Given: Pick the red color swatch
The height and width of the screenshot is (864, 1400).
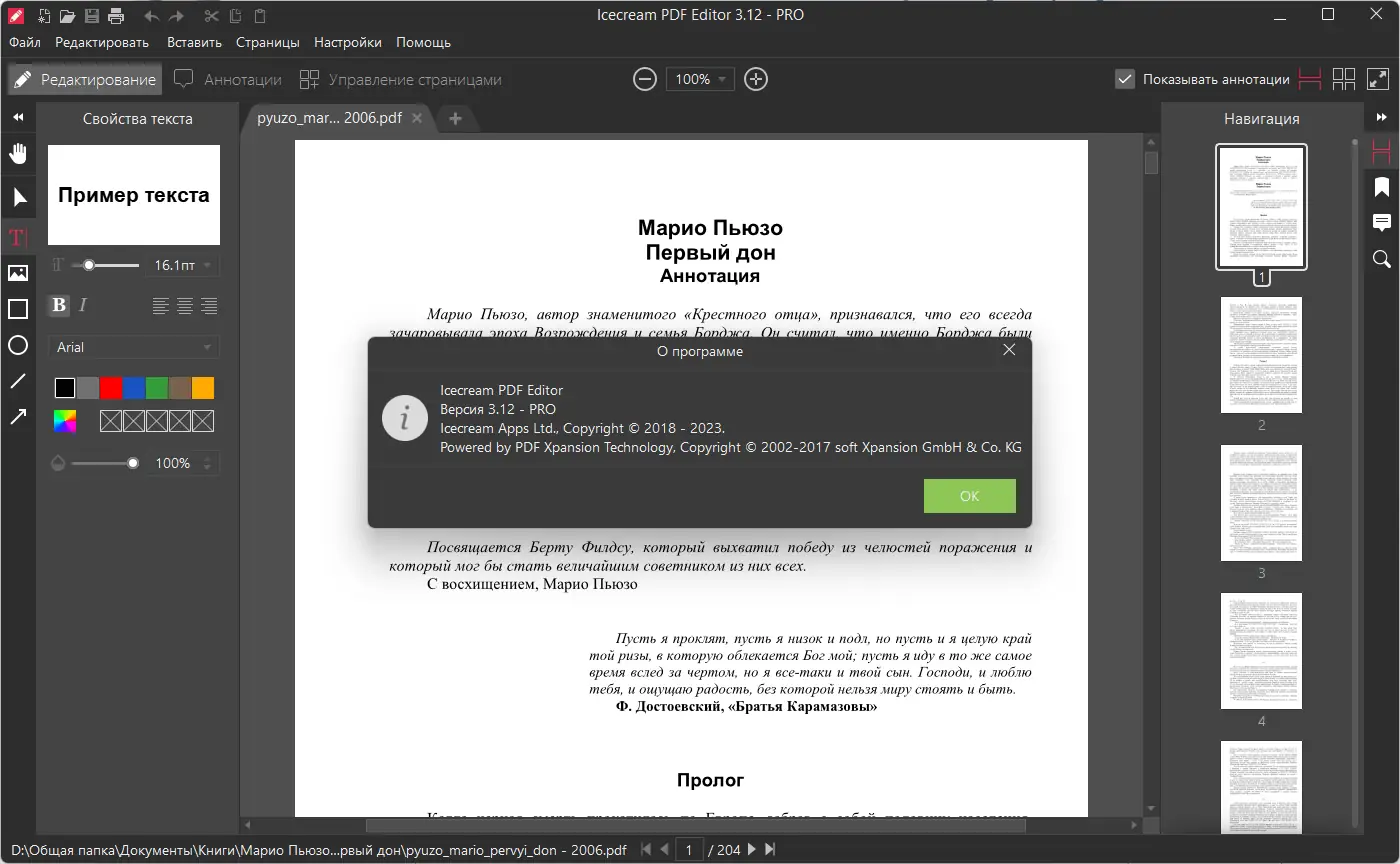Looking at the screenshot, I should pyautogui.click(x=111, y=388).
